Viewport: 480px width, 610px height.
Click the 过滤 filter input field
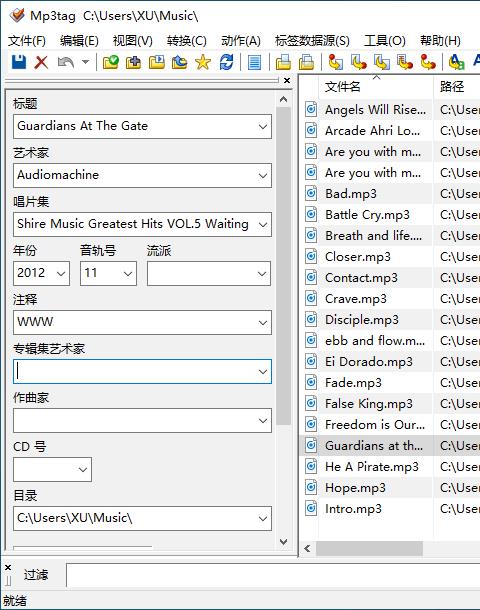272,575
